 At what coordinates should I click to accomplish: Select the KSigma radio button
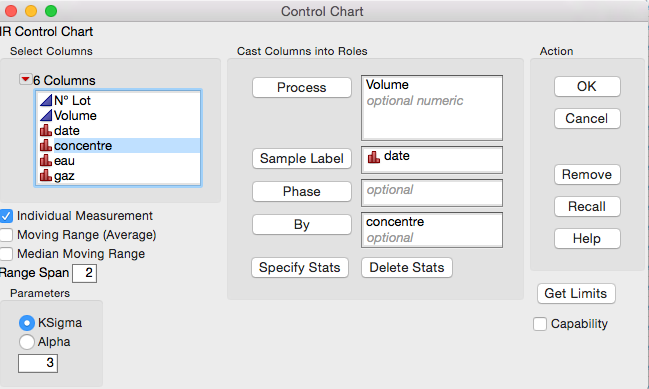click(27, 323)
